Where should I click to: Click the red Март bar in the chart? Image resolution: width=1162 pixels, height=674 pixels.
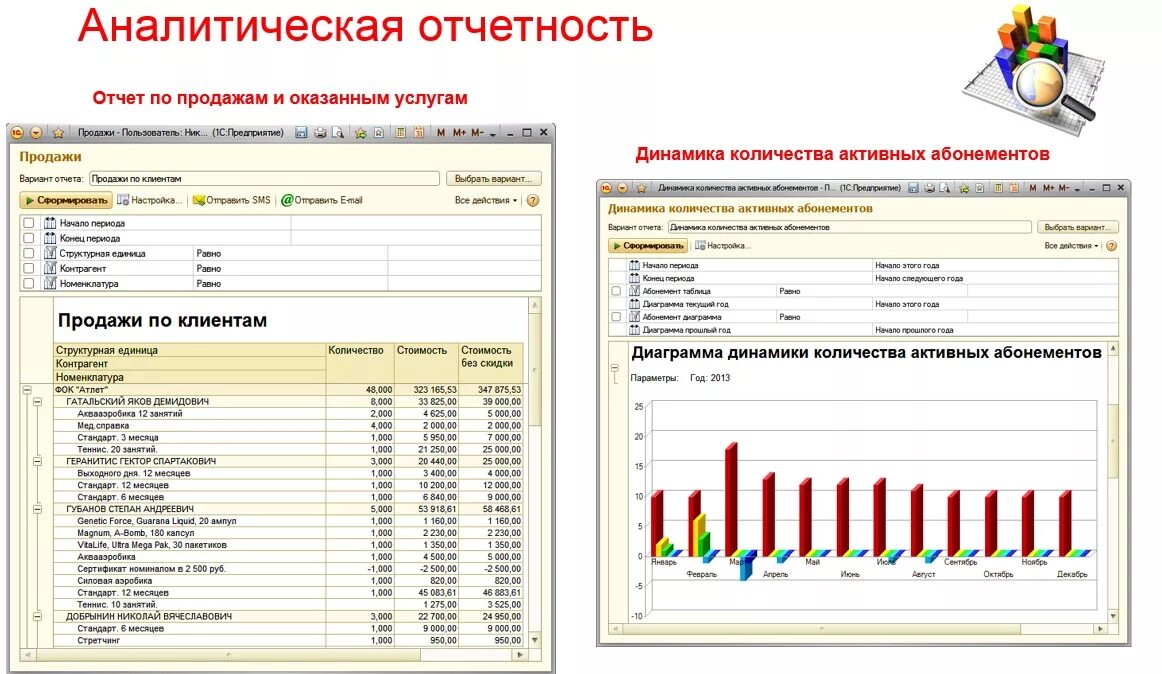[731, 500]
